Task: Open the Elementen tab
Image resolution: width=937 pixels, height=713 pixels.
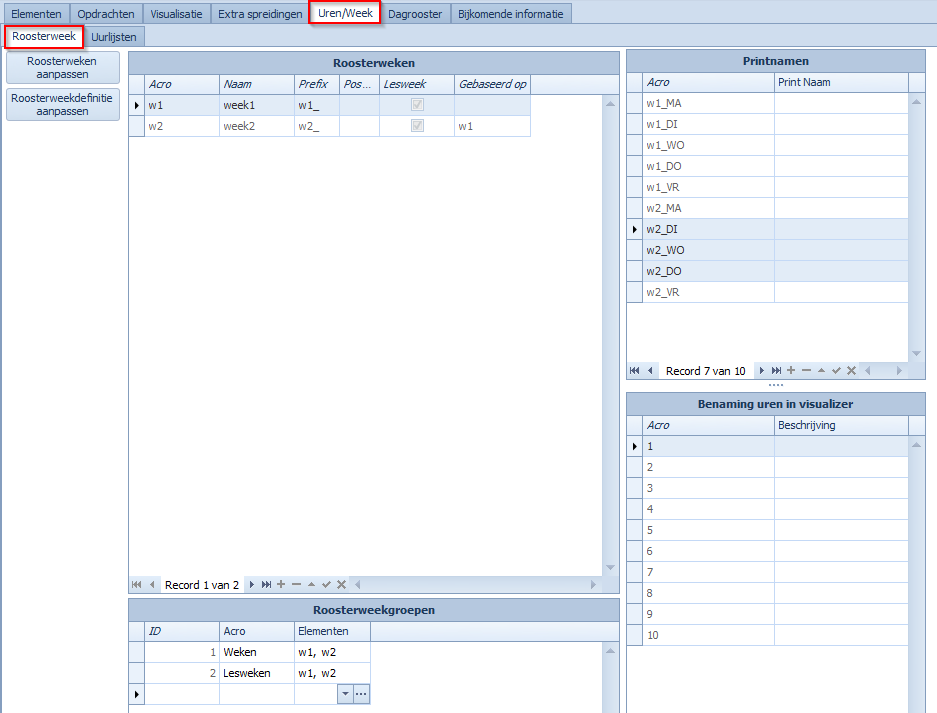Action: (36, 14)
